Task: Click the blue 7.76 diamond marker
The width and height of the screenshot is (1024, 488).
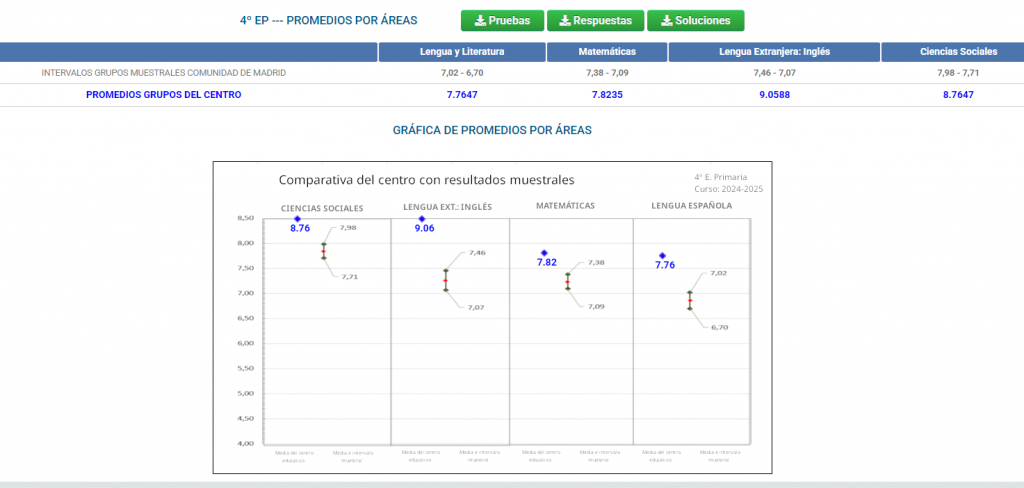Action: (662, 255)
